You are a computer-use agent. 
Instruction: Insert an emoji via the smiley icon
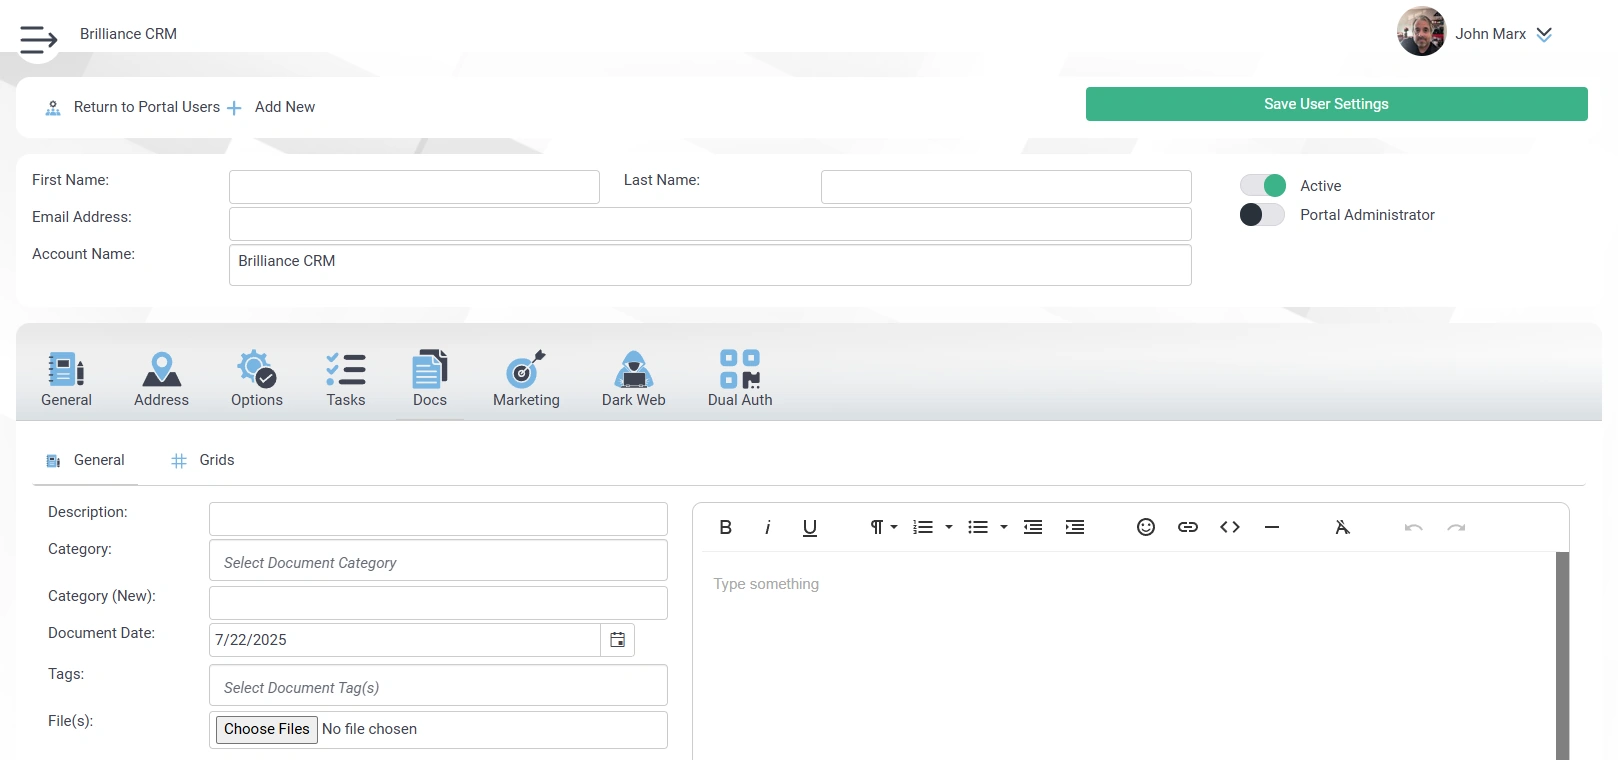(x=1146, y=528)
